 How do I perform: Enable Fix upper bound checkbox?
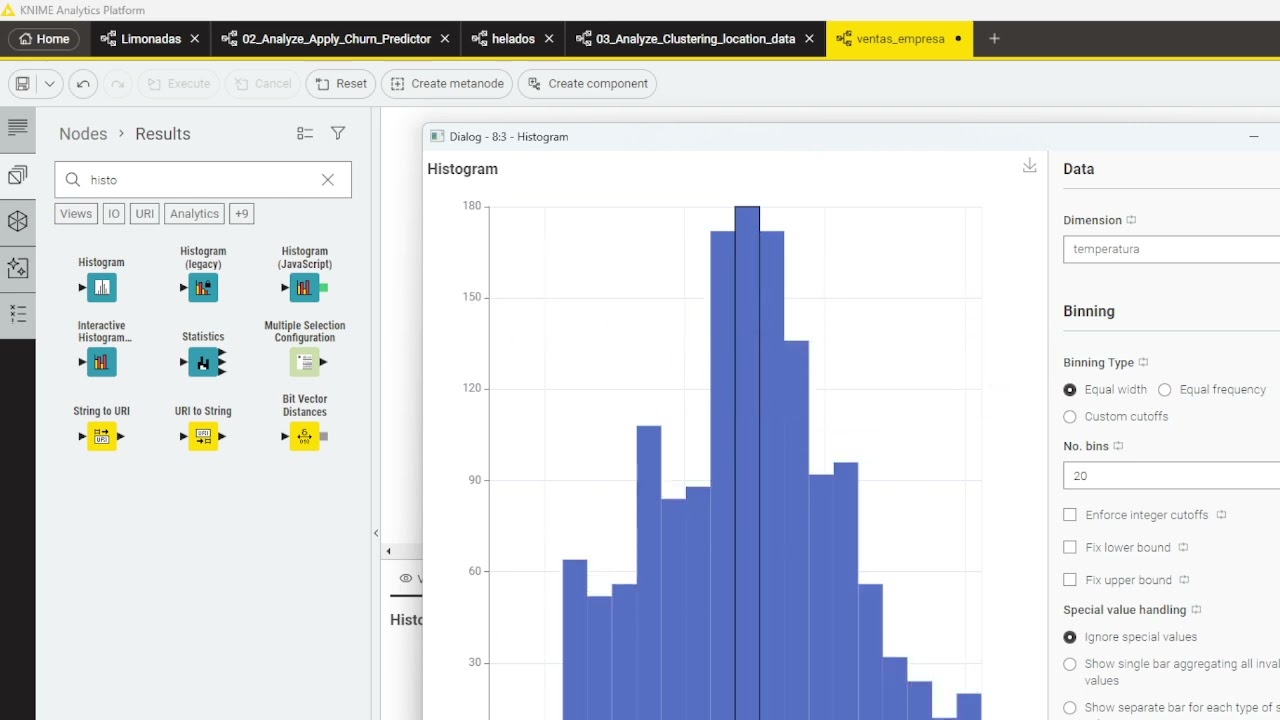point(1070,579)
